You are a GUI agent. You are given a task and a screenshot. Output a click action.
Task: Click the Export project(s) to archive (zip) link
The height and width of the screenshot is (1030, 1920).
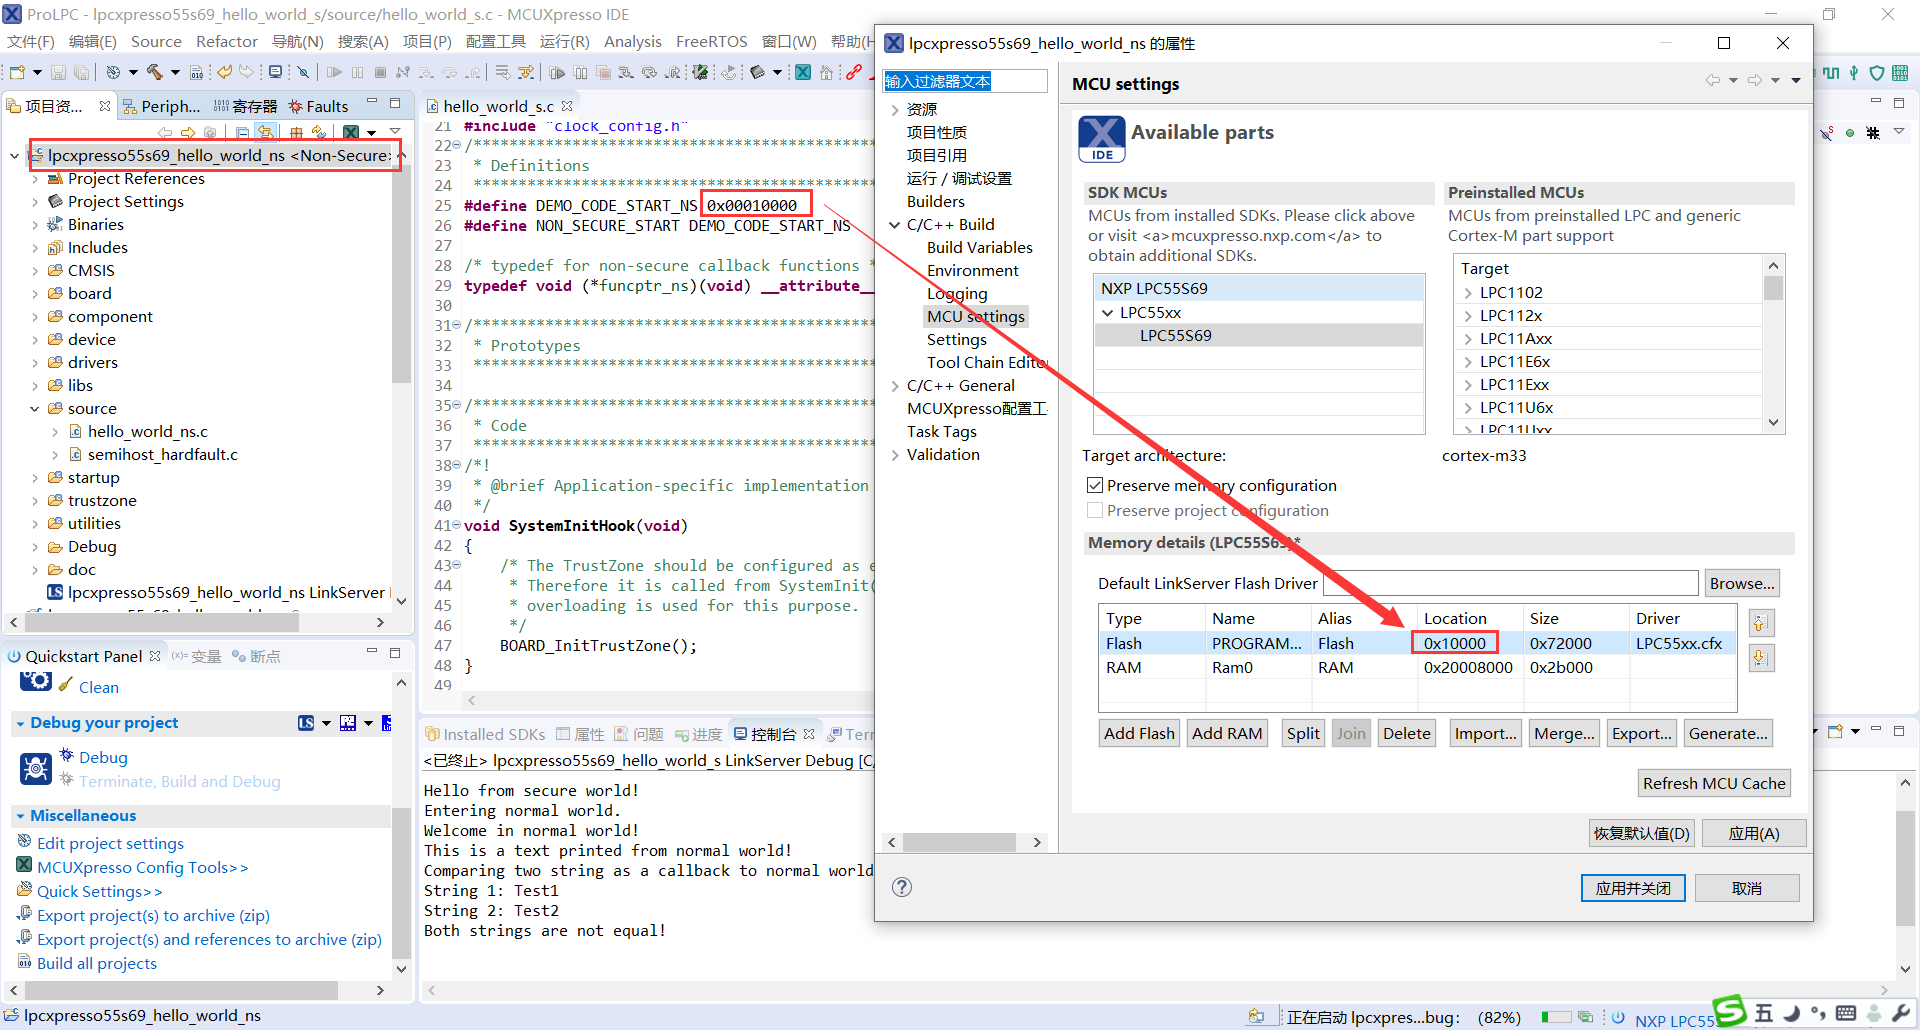(x=153, y=915)
